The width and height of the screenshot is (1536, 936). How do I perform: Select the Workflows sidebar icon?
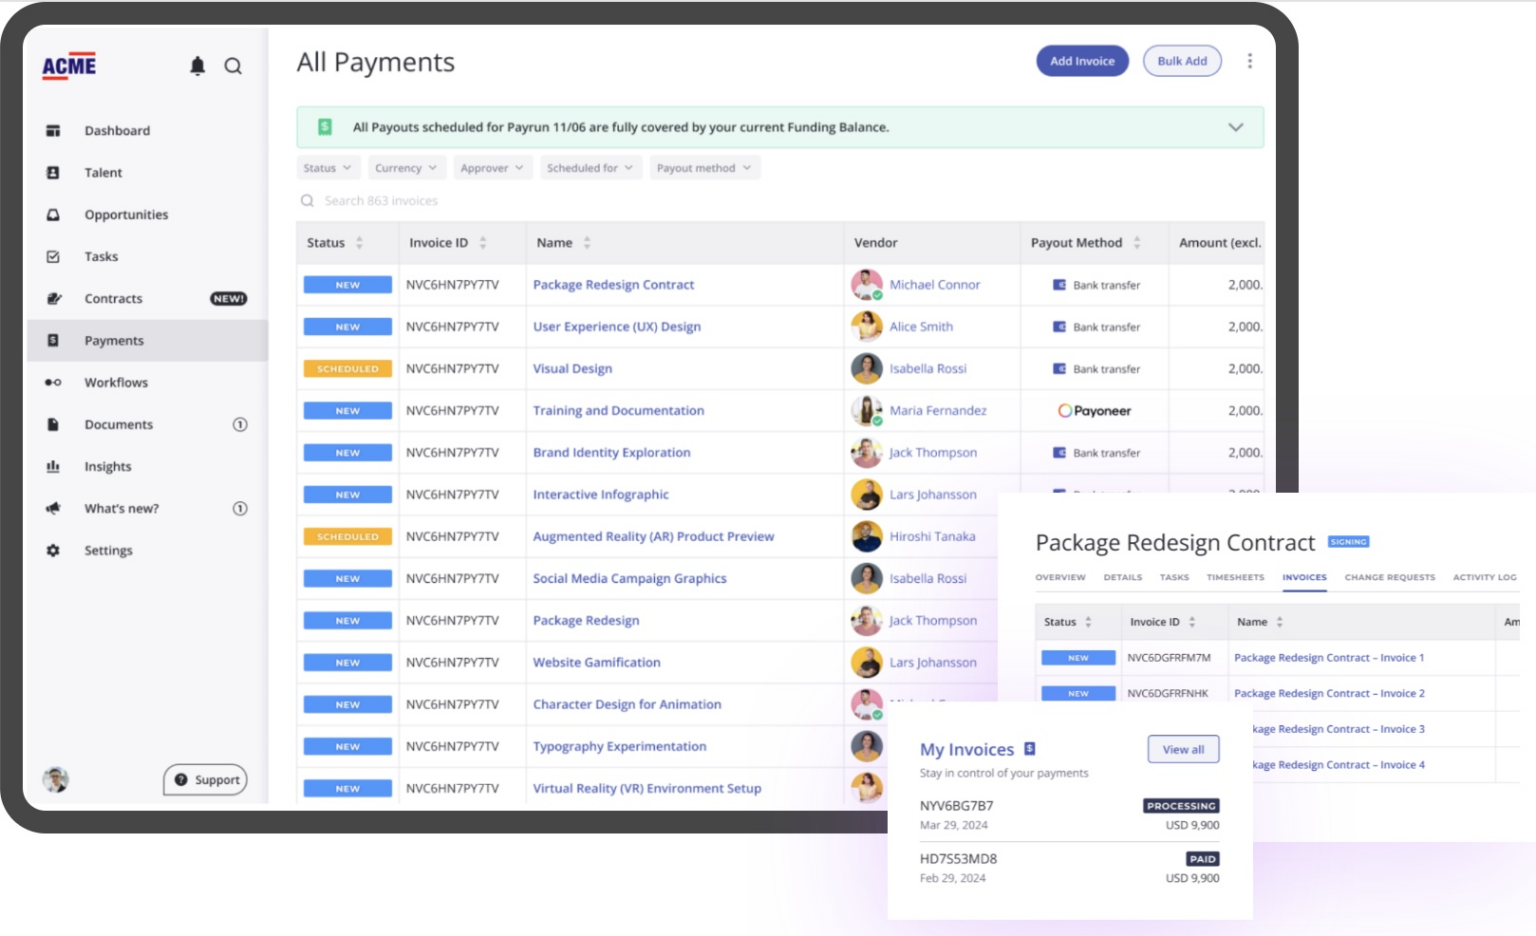53,382
